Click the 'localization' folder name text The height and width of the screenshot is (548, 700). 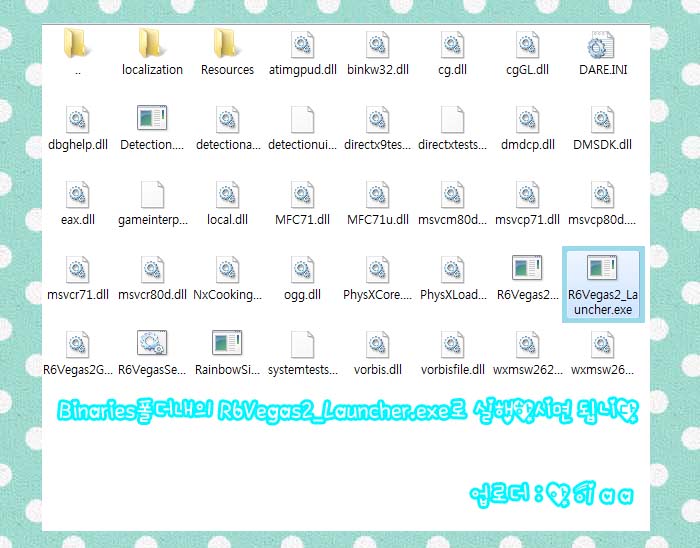coord(152,70)
